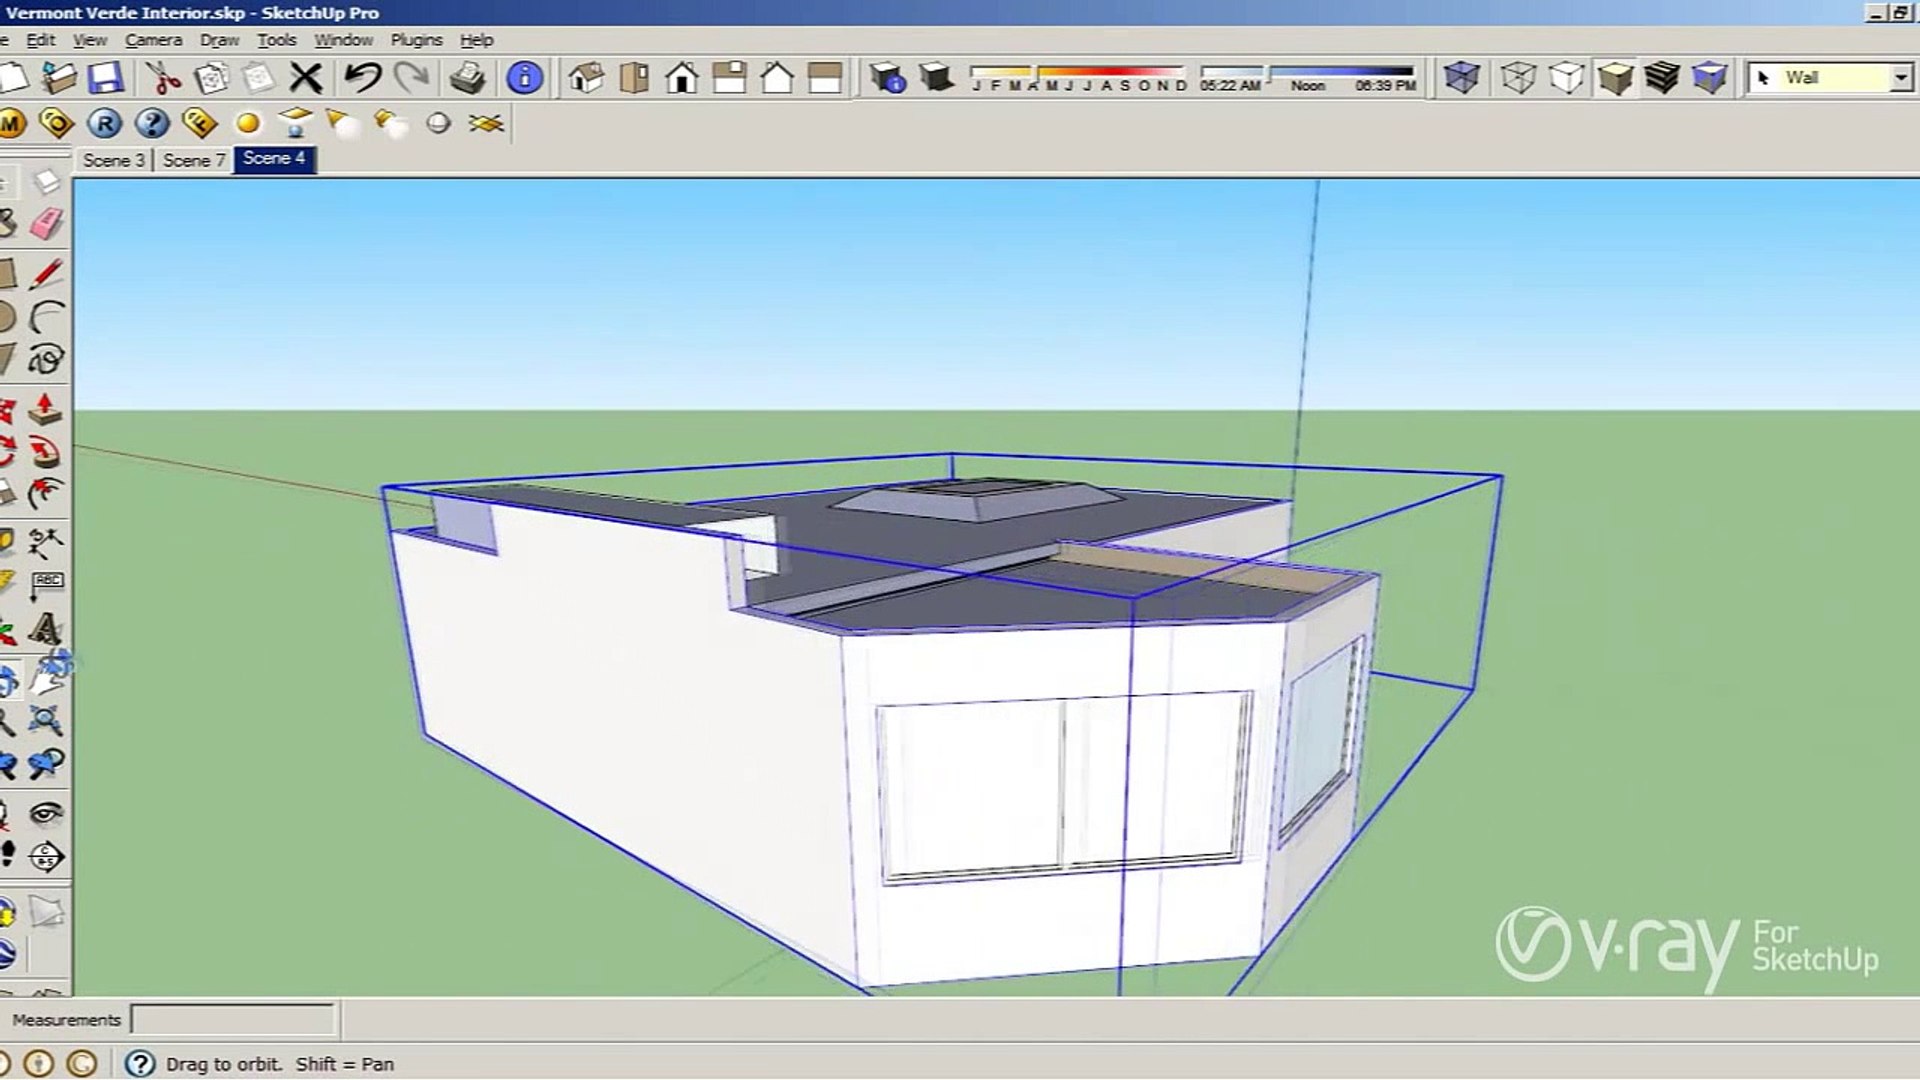
Task: Click the shadow month date slider
Action: [x=1077, y=72]
